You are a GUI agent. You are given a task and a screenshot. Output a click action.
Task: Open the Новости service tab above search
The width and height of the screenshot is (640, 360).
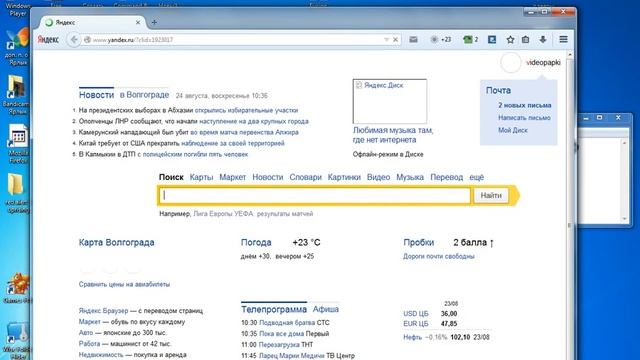point(268,177)
